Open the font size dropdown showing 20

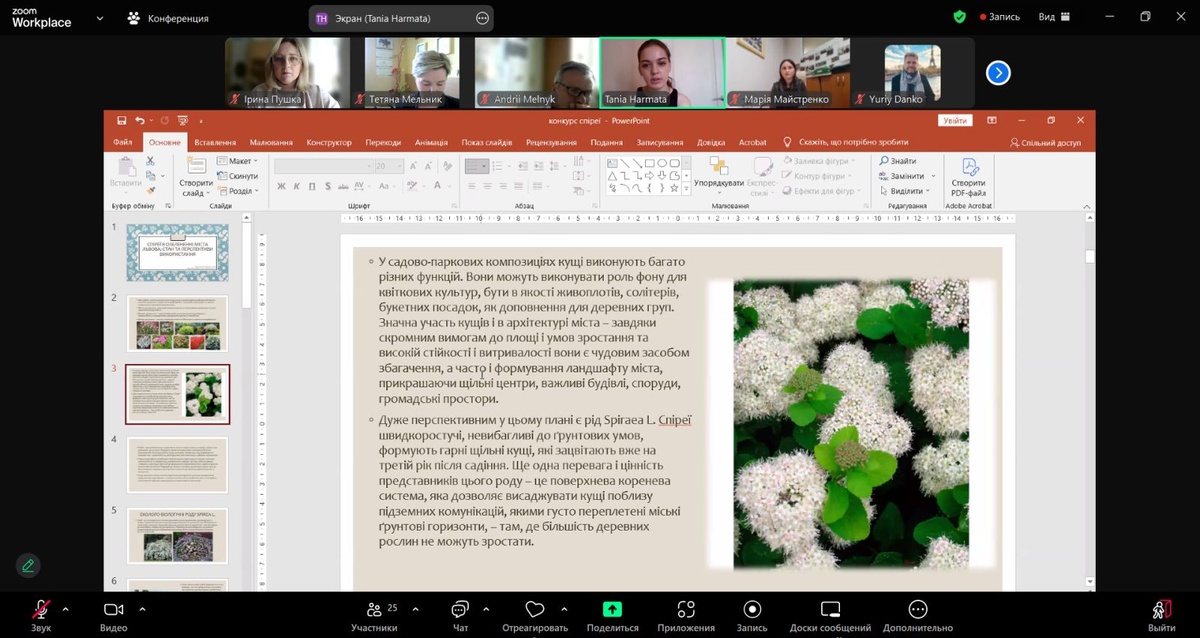388,166
